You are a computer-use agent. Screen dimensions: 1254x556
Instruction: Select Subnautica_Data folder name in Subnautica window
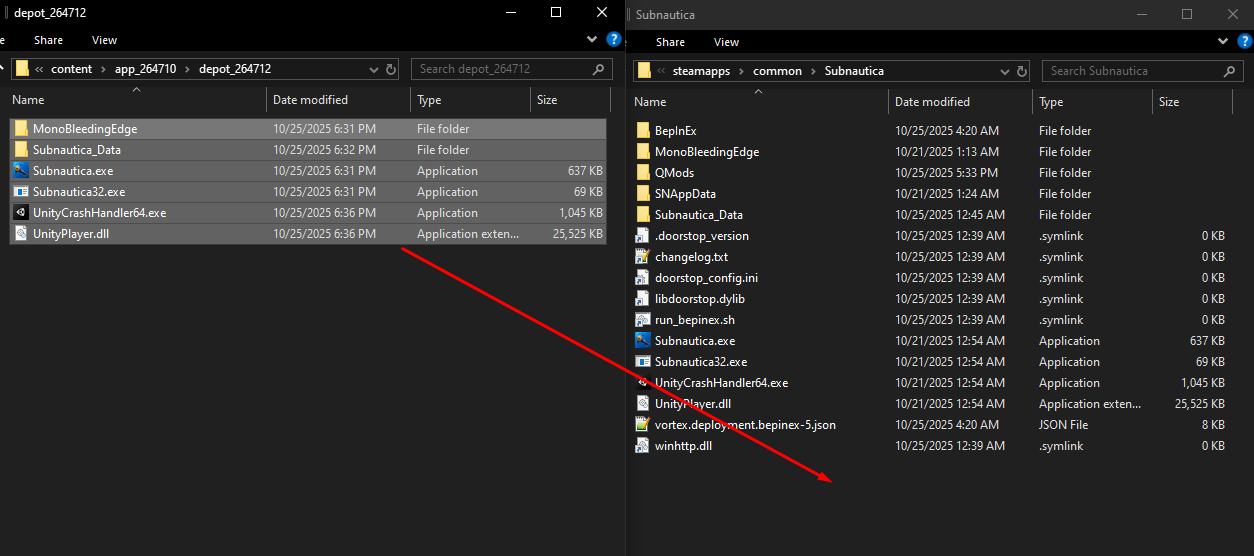click(698, 215)
